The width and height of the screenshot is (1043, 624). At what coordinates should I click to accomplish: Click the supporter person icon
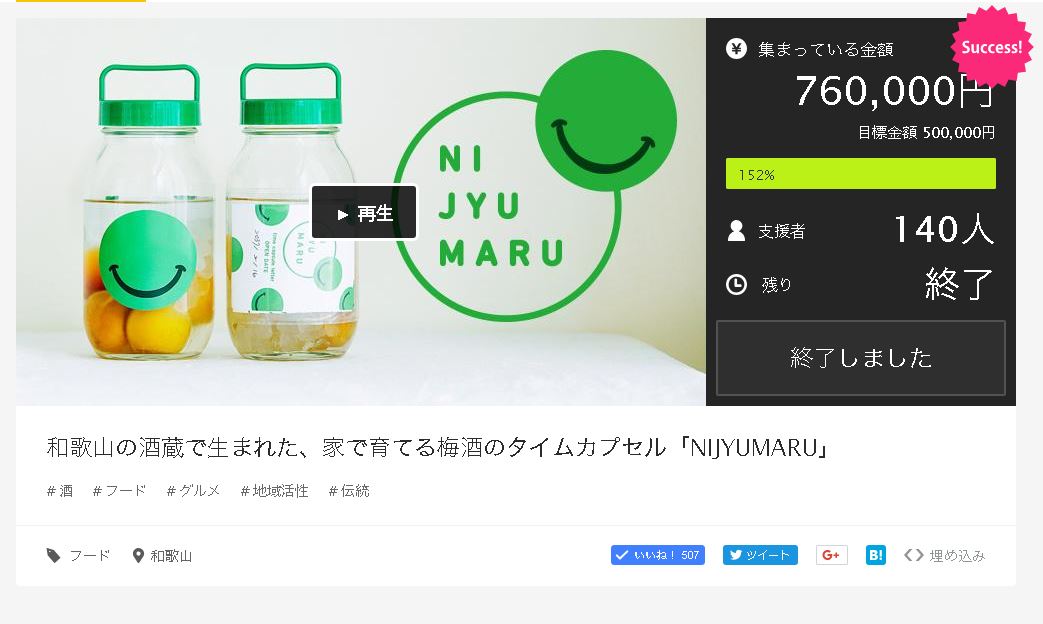click(736, 231)
